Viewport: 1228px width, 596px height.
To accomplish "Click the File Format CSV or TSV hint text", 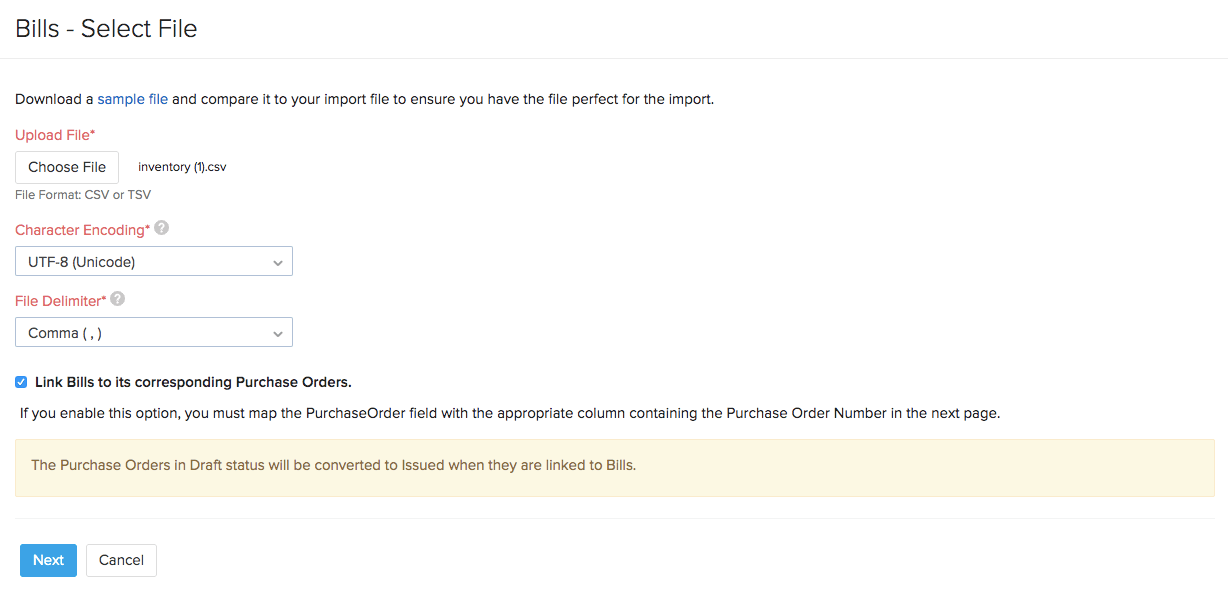I will tap(82, 194).
